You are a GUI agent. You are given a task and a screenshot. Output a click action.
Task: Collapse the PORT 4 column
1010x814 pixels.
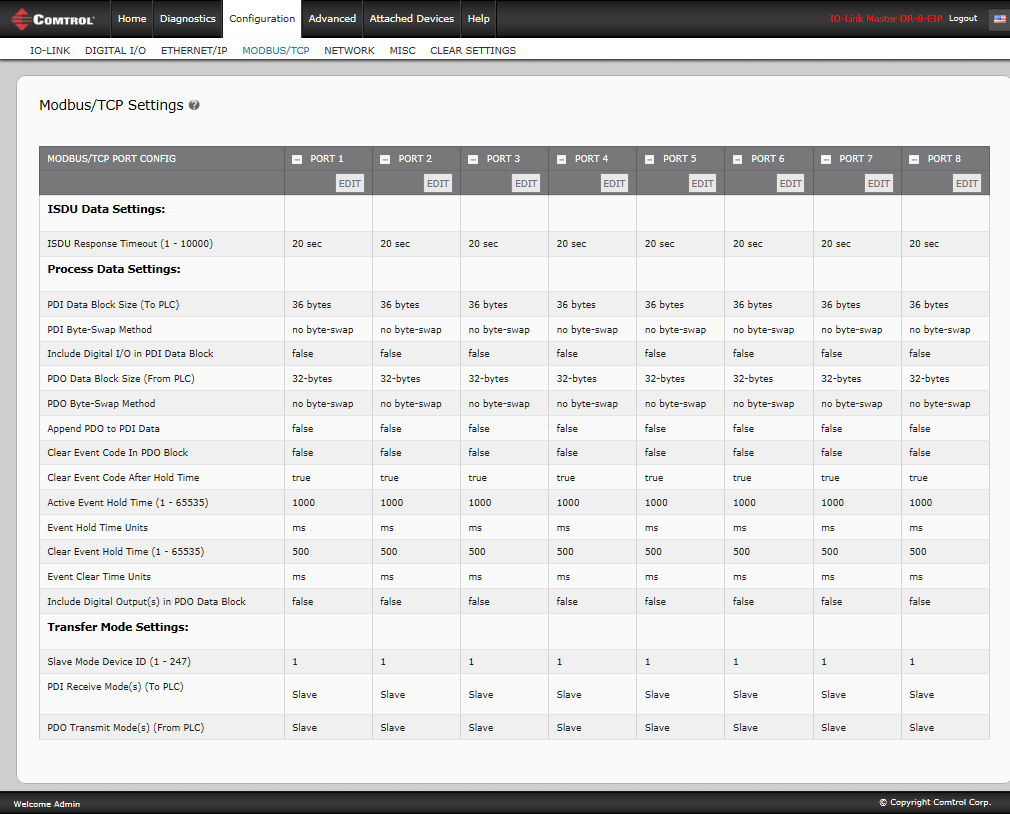point(561,159)
